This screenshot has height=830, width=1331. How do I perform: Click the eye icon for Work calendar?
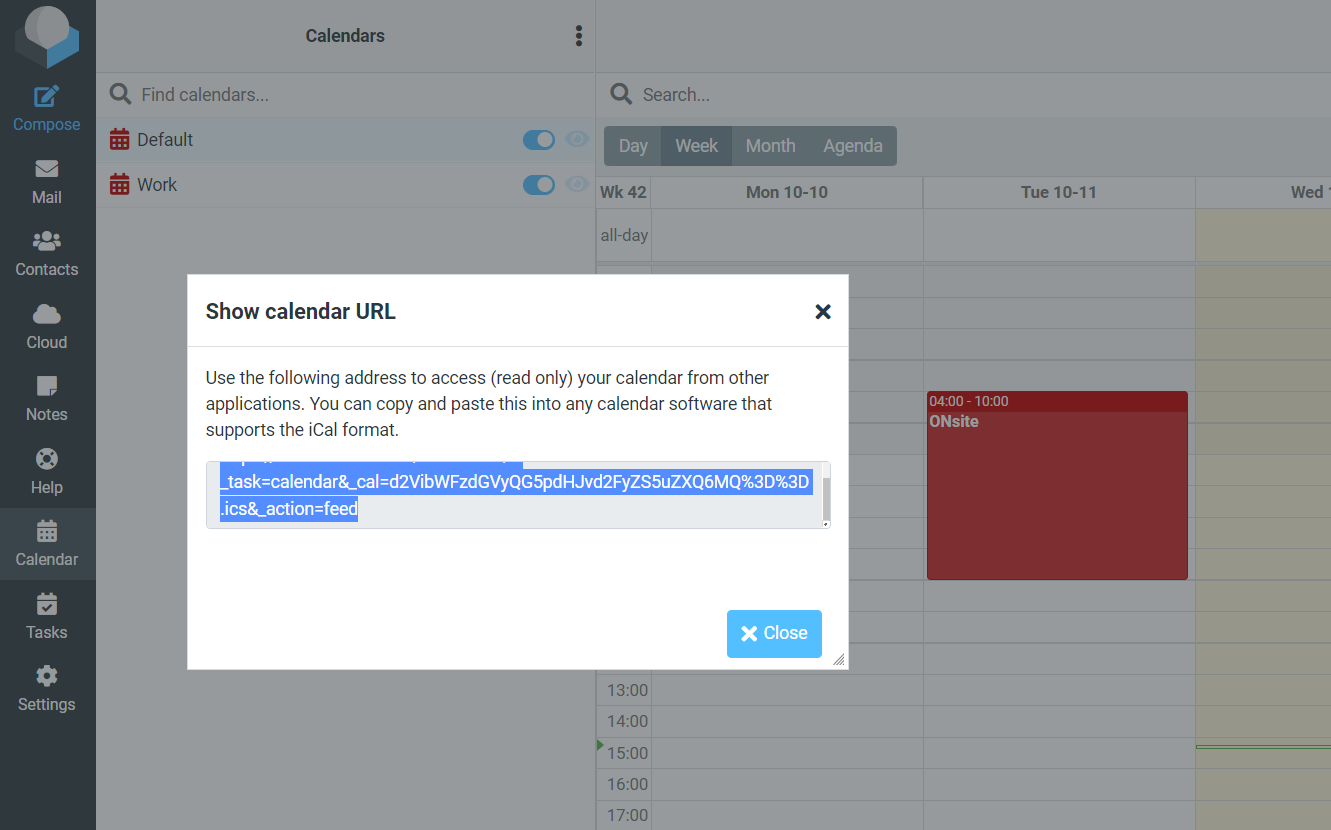(576, 185)
